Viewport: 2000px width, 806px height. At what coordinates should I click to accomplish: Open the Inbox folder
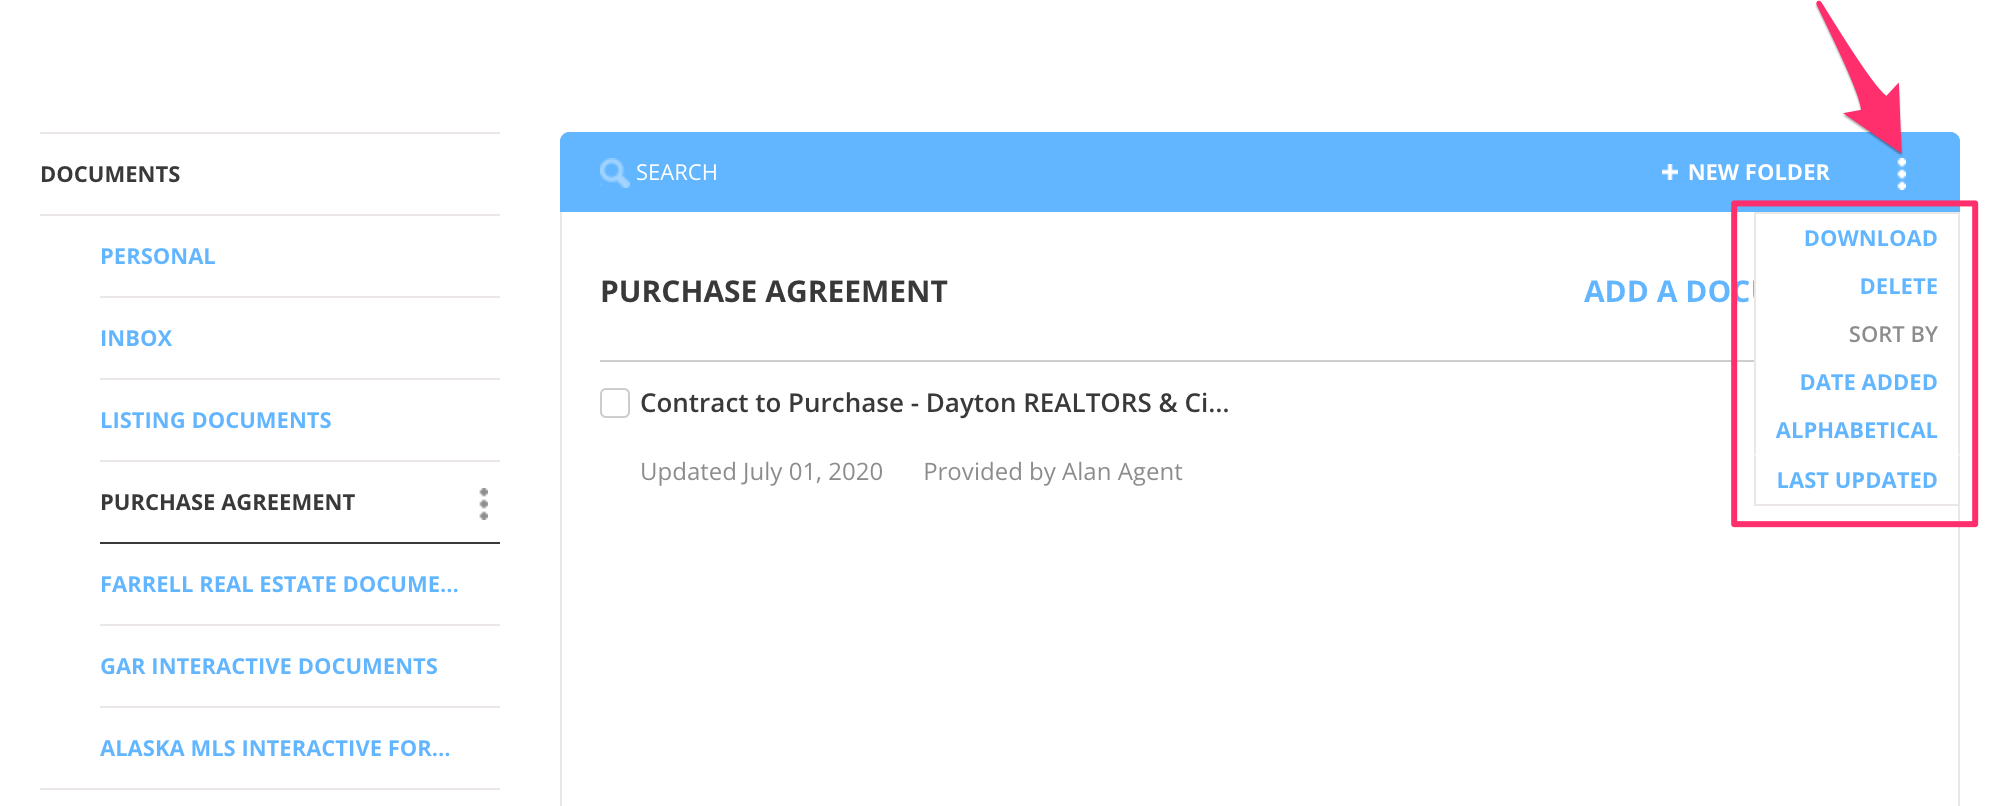tap(136, 338)
